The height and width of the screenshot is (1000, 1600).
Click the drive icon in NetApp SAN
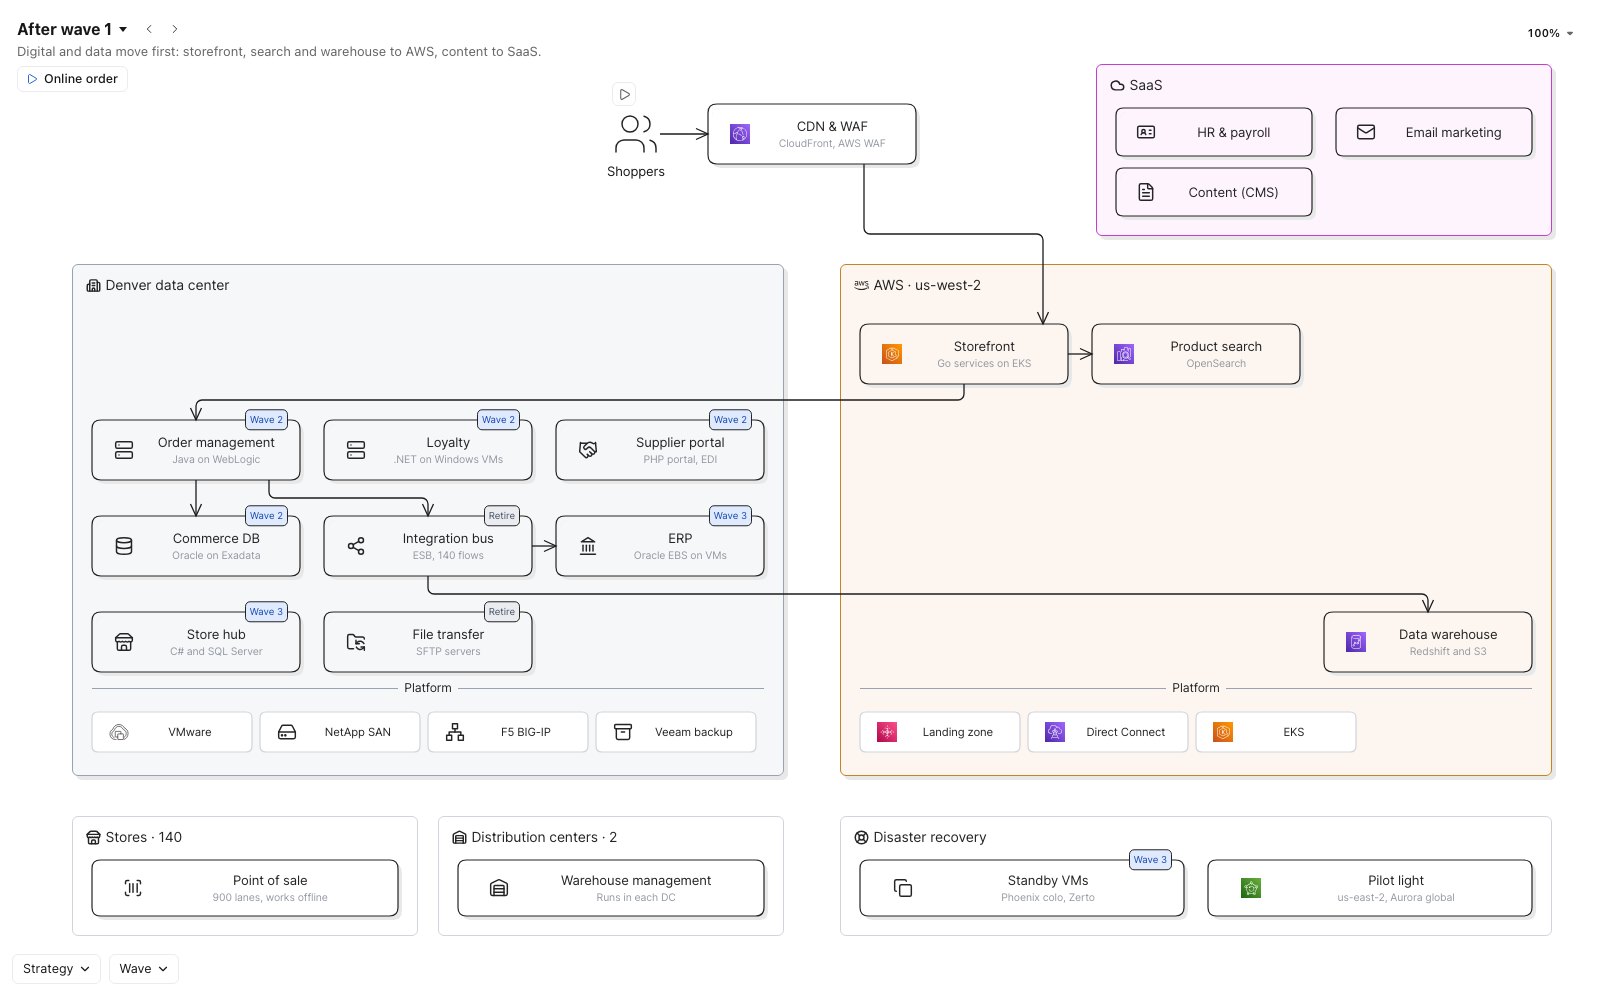pos(287,732)
